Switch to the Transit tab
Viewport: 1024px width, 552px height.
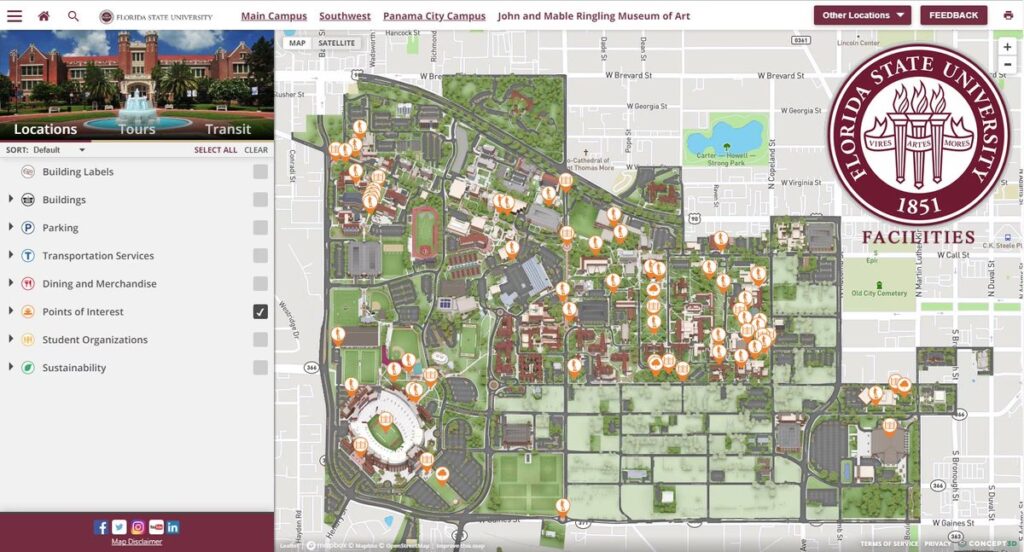[228, 129]
